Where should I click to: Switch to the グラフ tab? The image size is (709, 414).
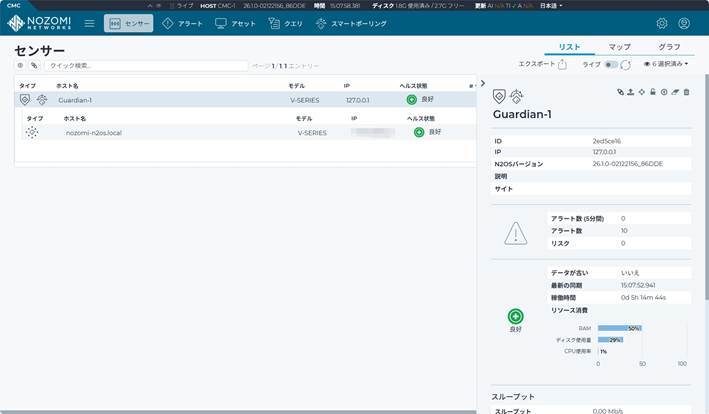669,47
